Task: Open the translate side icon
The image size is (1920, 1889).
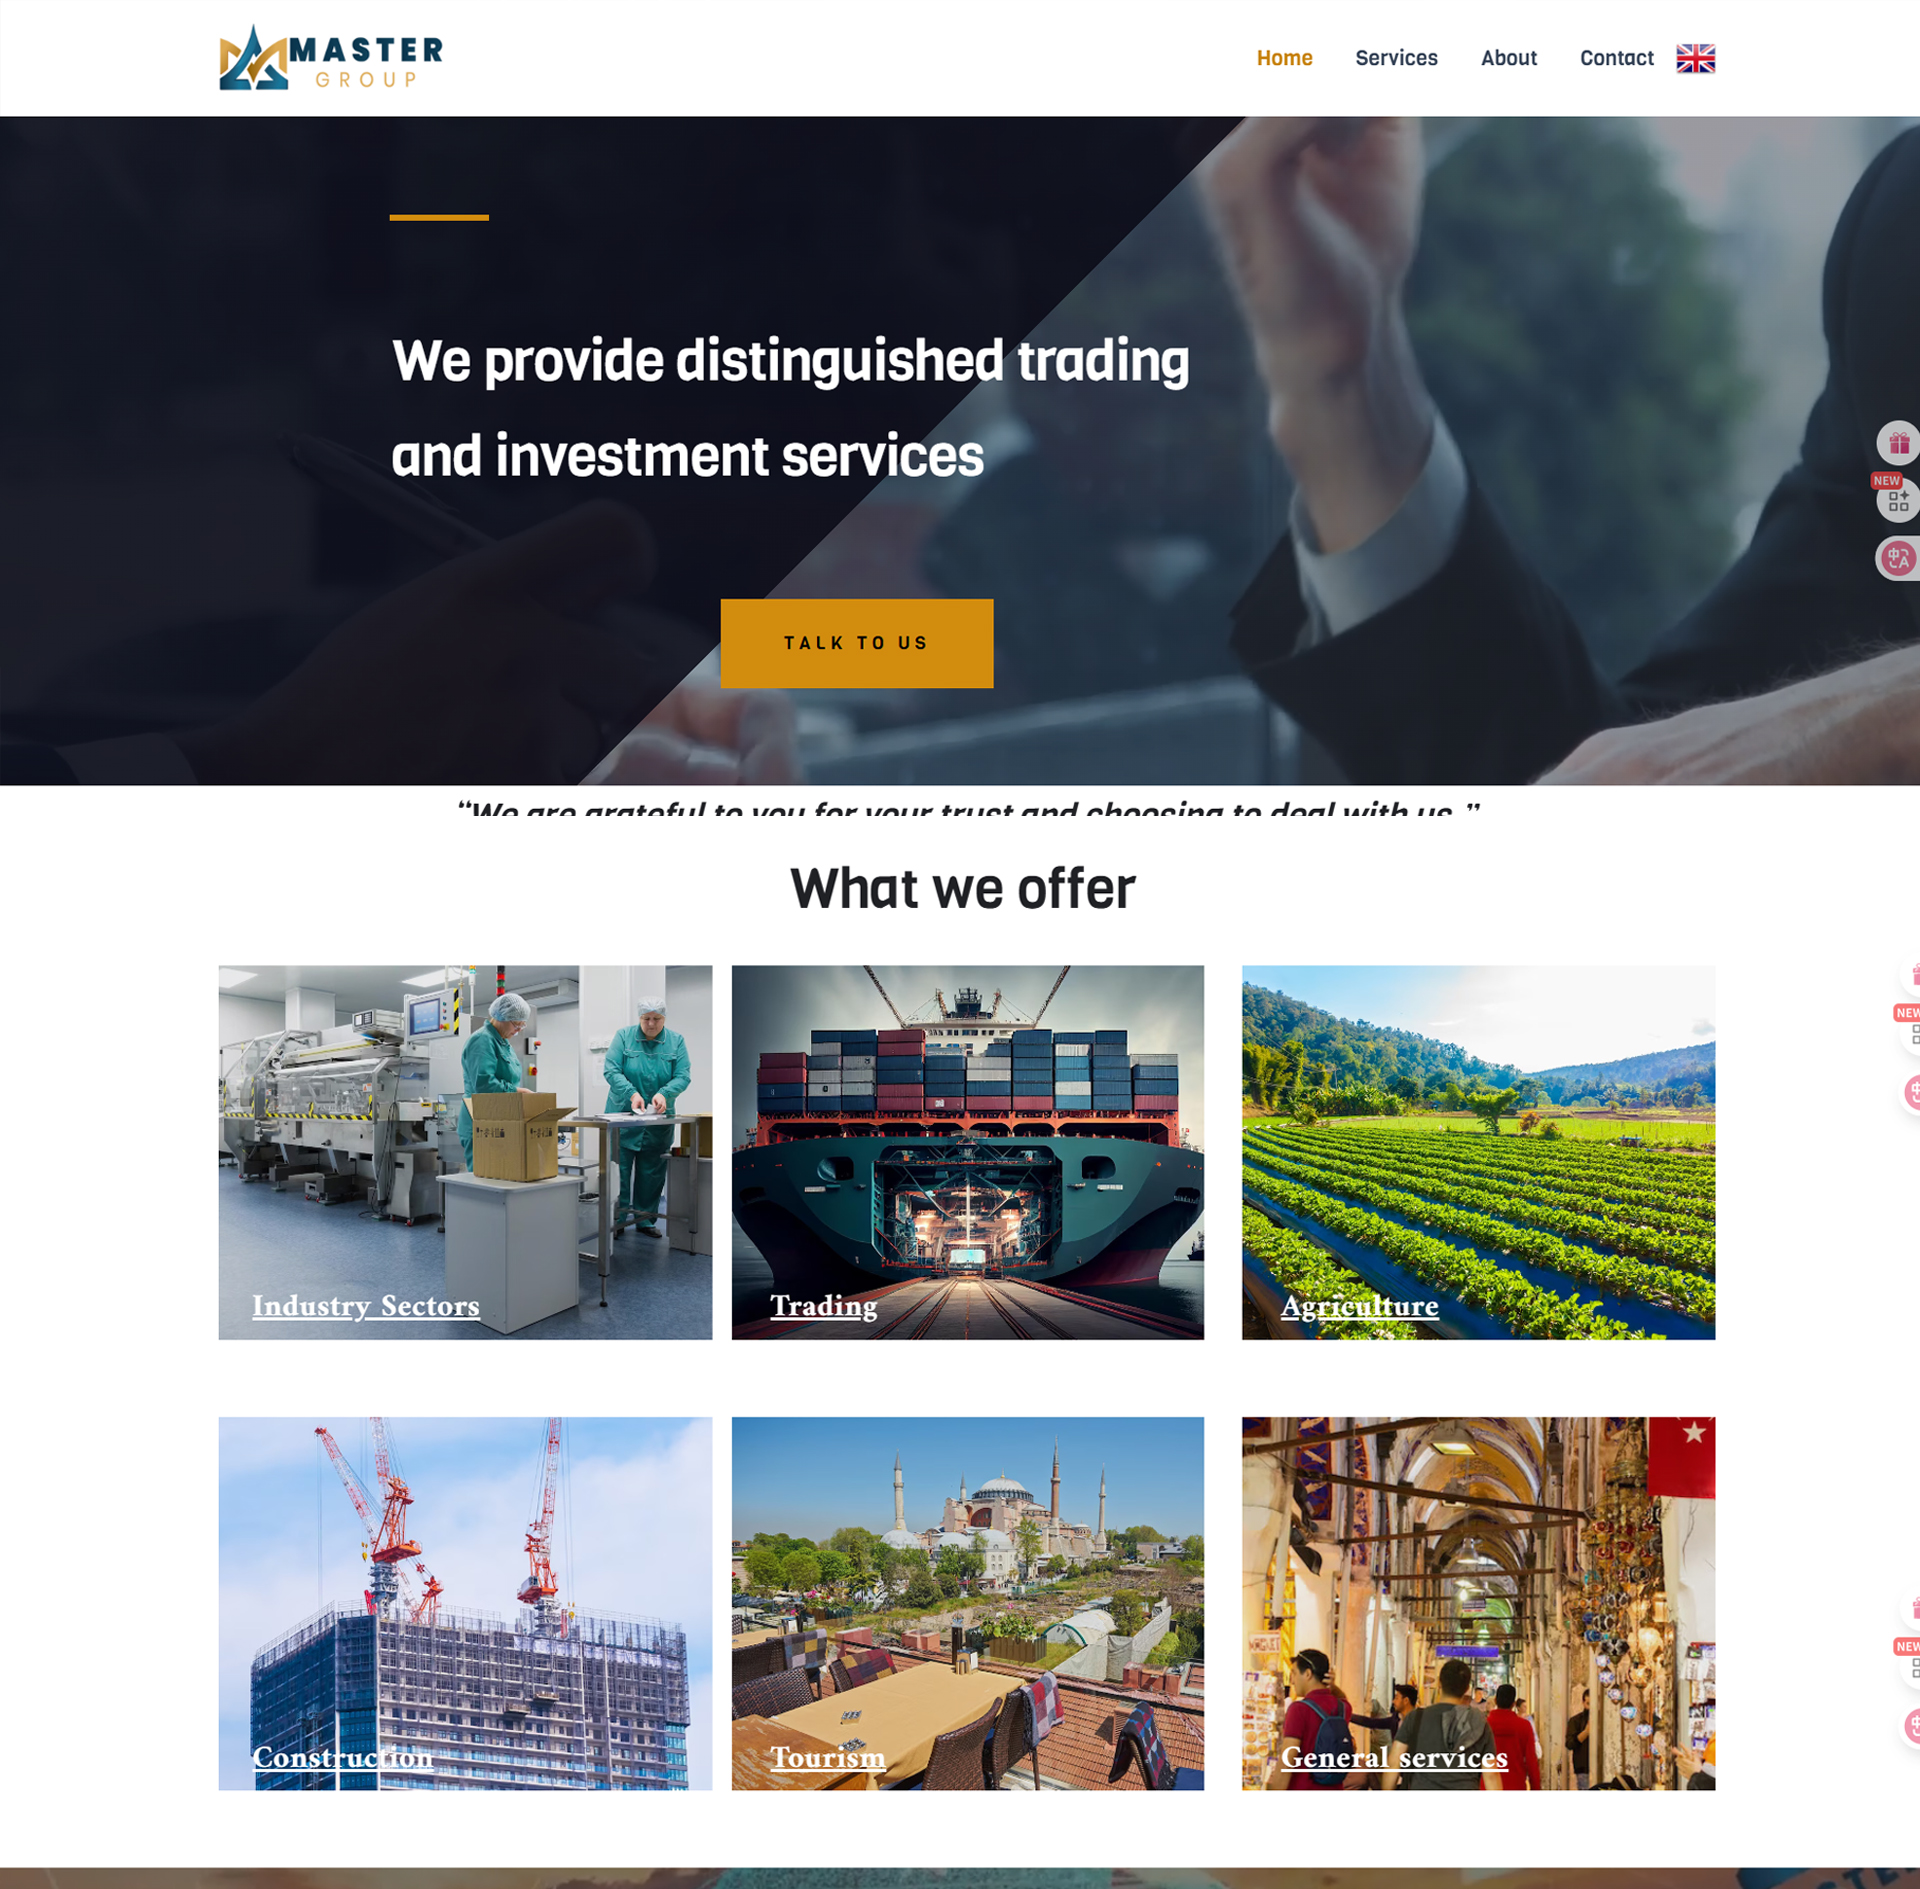Action: (1898, 558)
